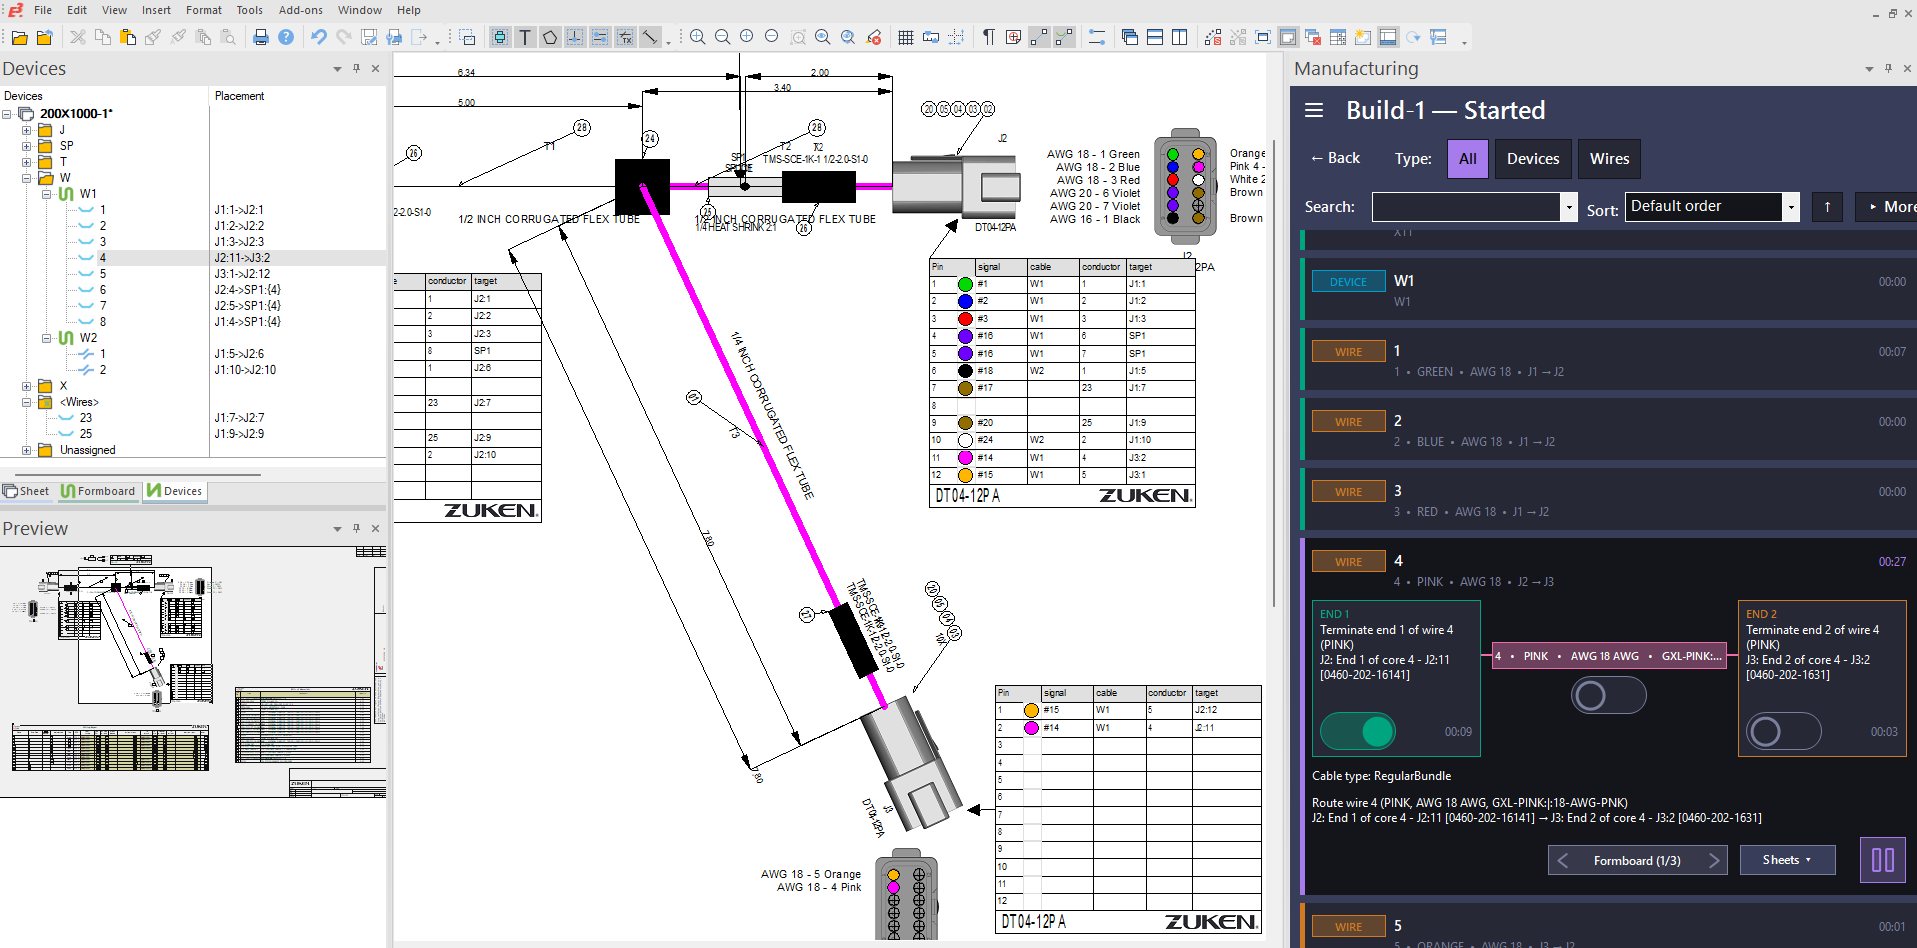Click the Preview panel drawing thumbnail
The width and height of the screenshot is (1917, 948).
[x=193, y=671]
